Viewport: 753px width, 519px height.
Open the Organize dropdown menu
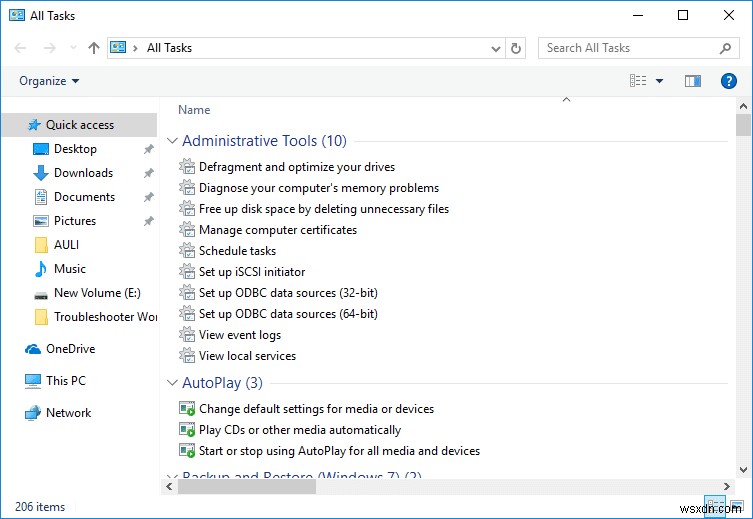click(x=49, y=81)
